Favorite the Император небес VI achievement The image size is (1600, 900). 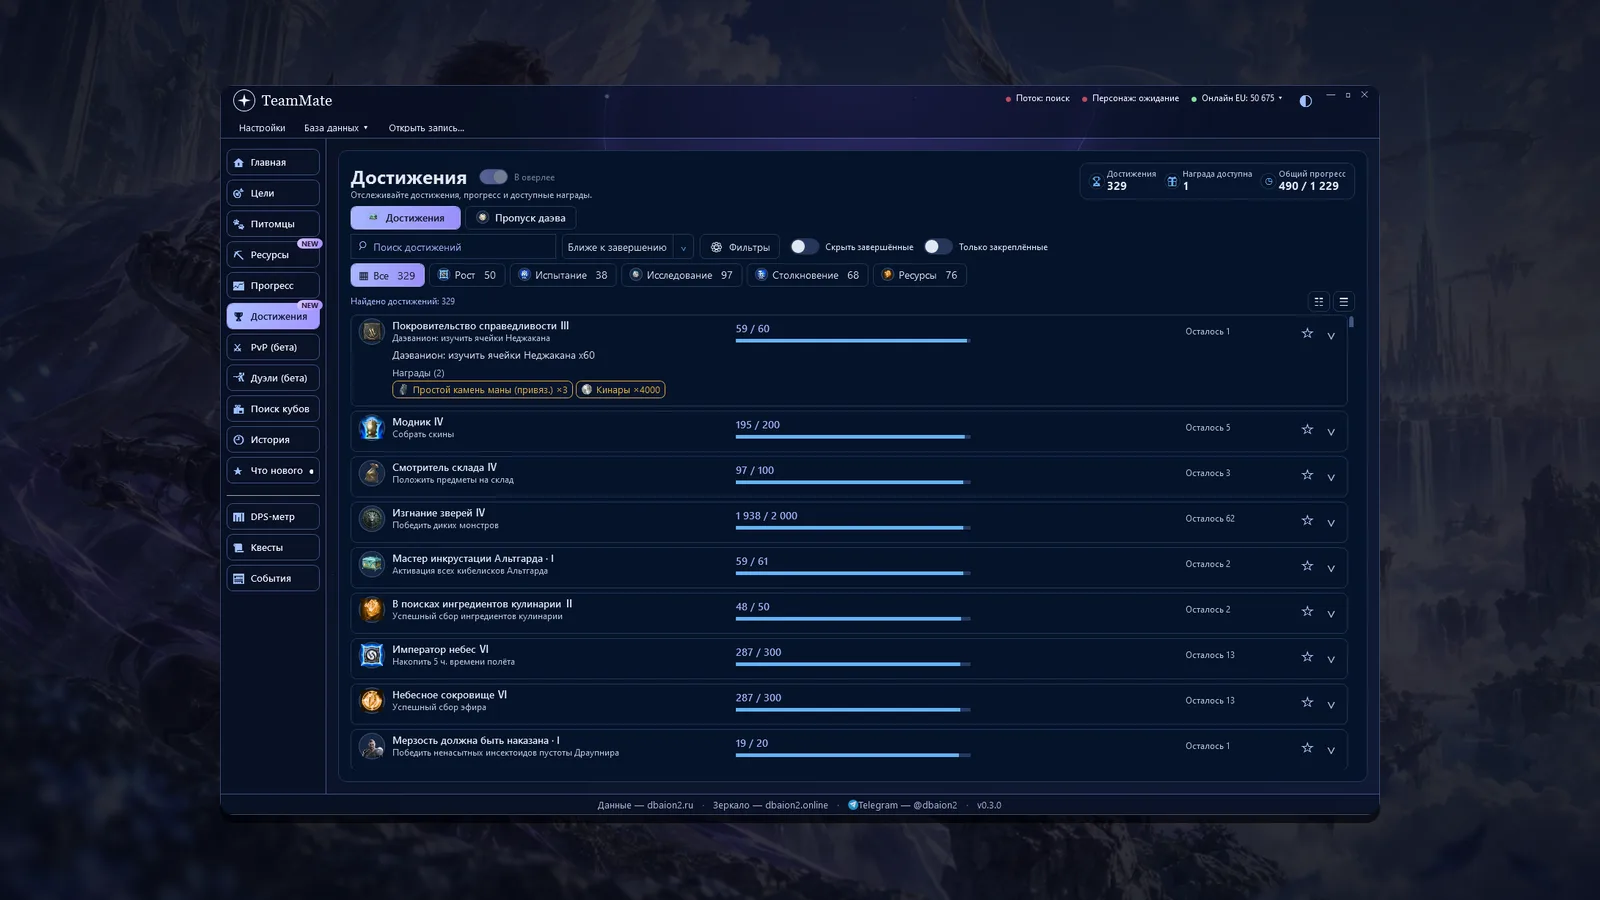coord(1307,657)
